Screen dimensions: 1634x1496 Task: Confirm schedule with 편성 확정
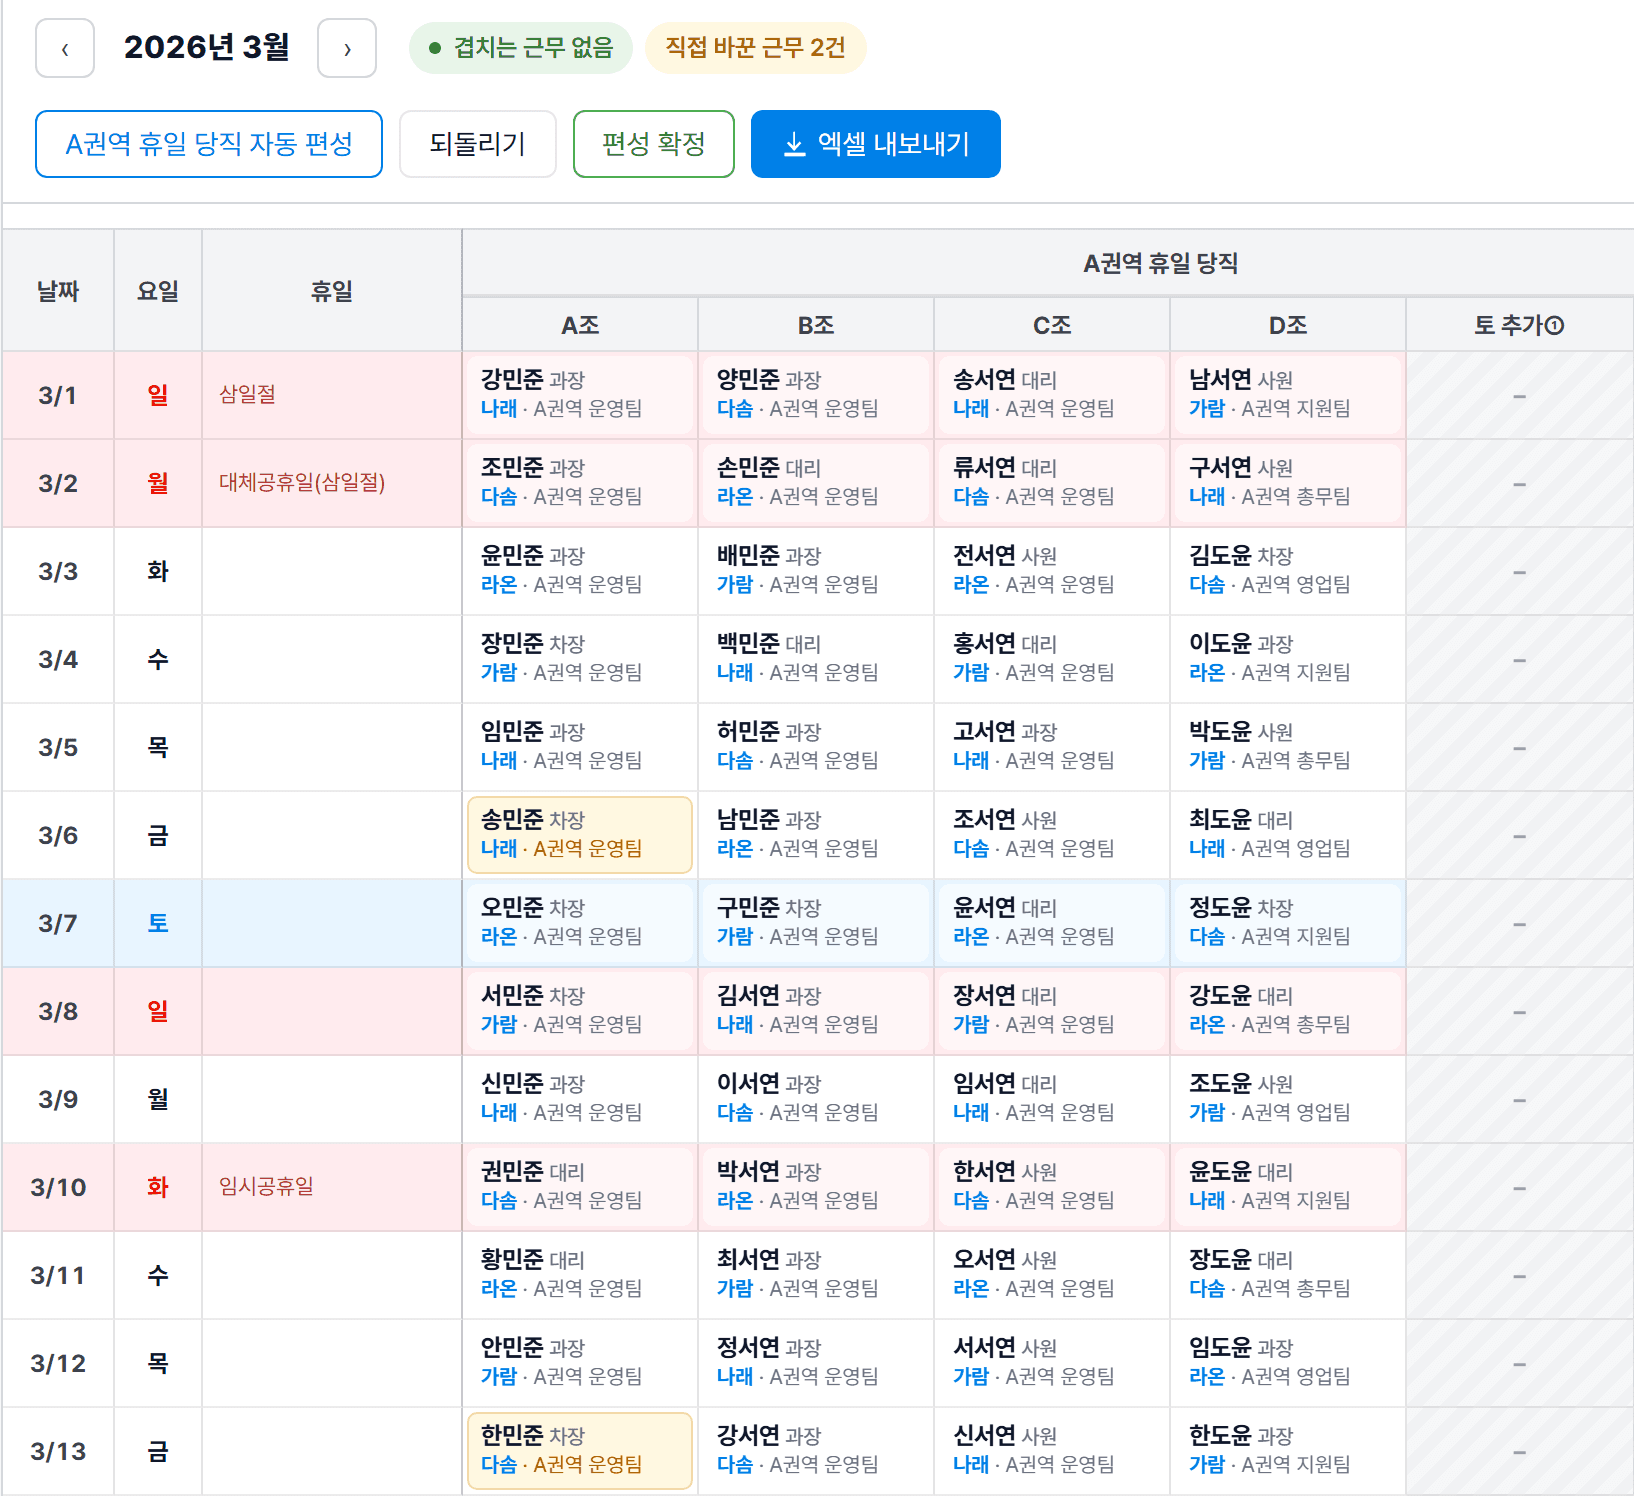(654, 144)
